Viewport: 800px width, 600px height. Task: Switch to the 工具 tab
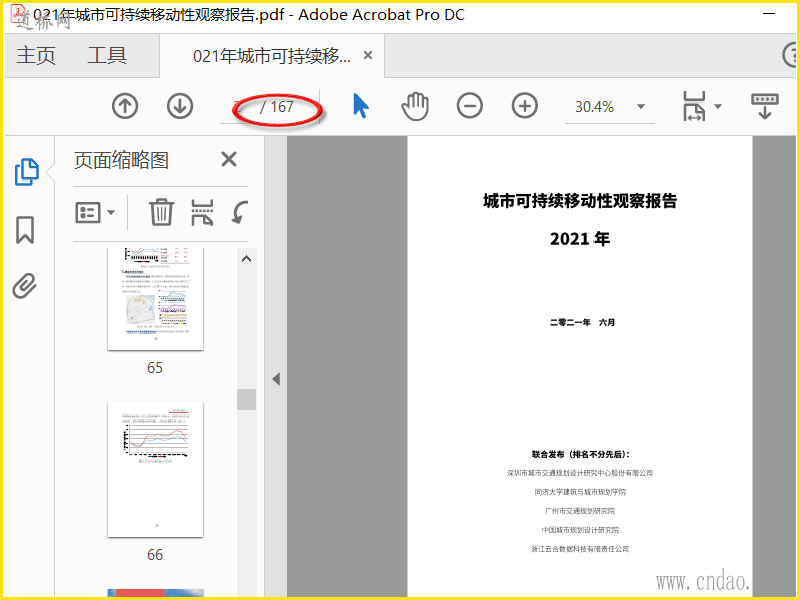tap(107, 55)
